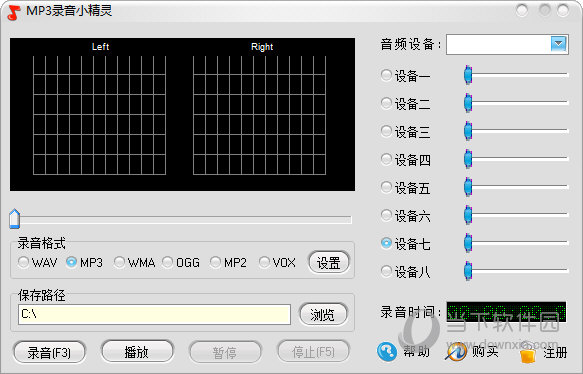Click the 播放 play button
The width and height of the screenshot is (583, 374).
pyautogui.click(x=137, y=351)
